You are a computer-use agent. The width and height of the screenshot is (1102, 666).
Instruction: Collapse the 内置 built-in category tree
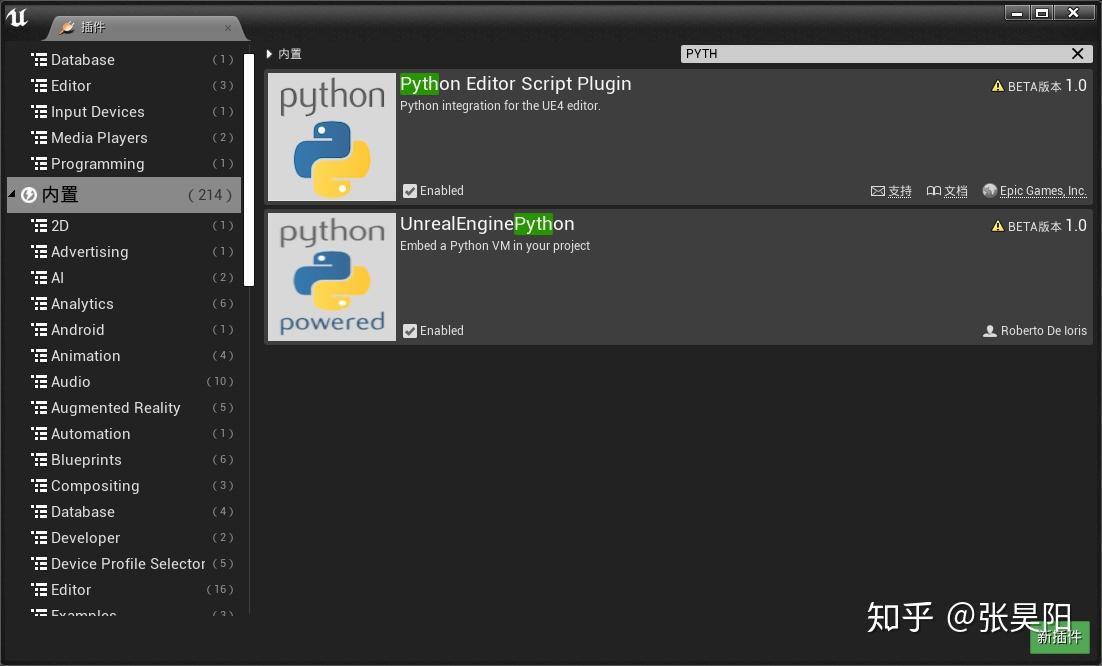11,193
